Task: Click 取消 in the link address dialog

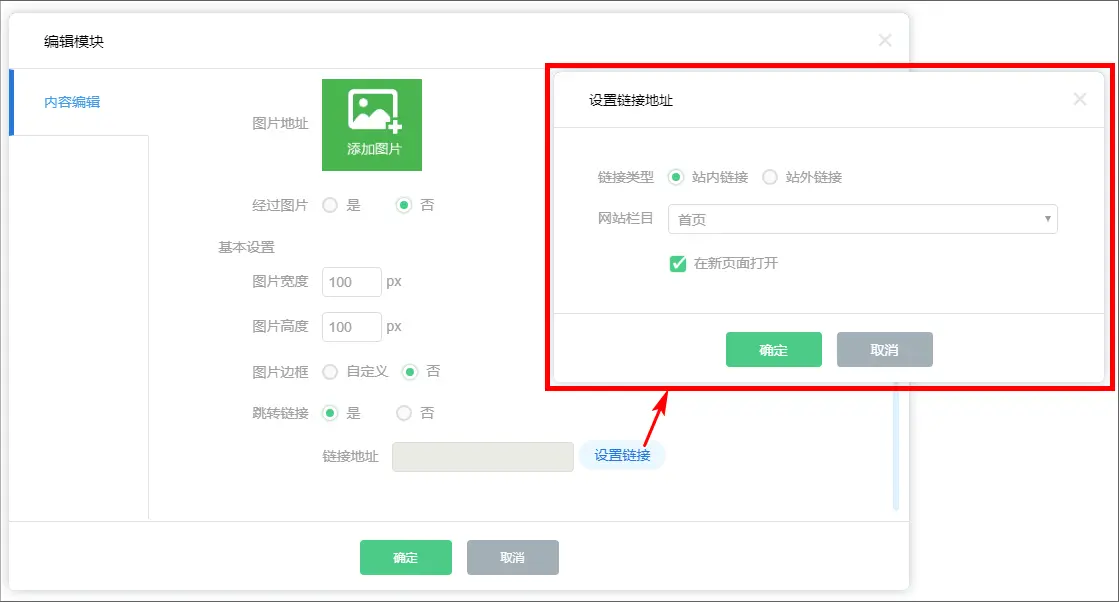Action: tap(884, 350)
